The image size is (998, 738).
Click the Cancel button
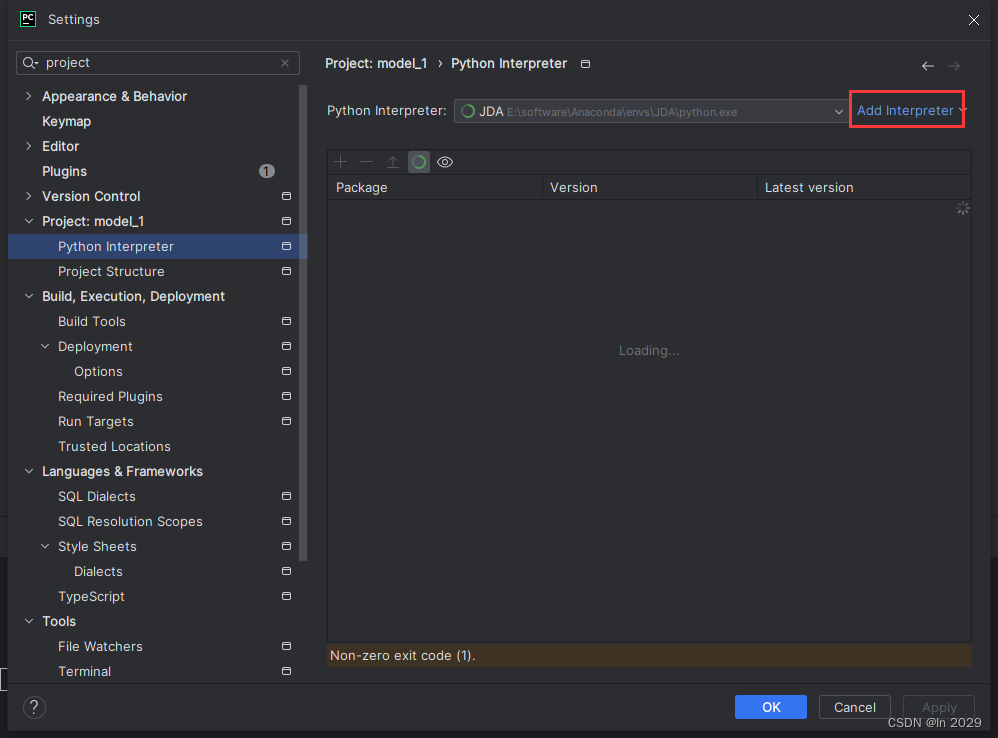coord(854,707)
